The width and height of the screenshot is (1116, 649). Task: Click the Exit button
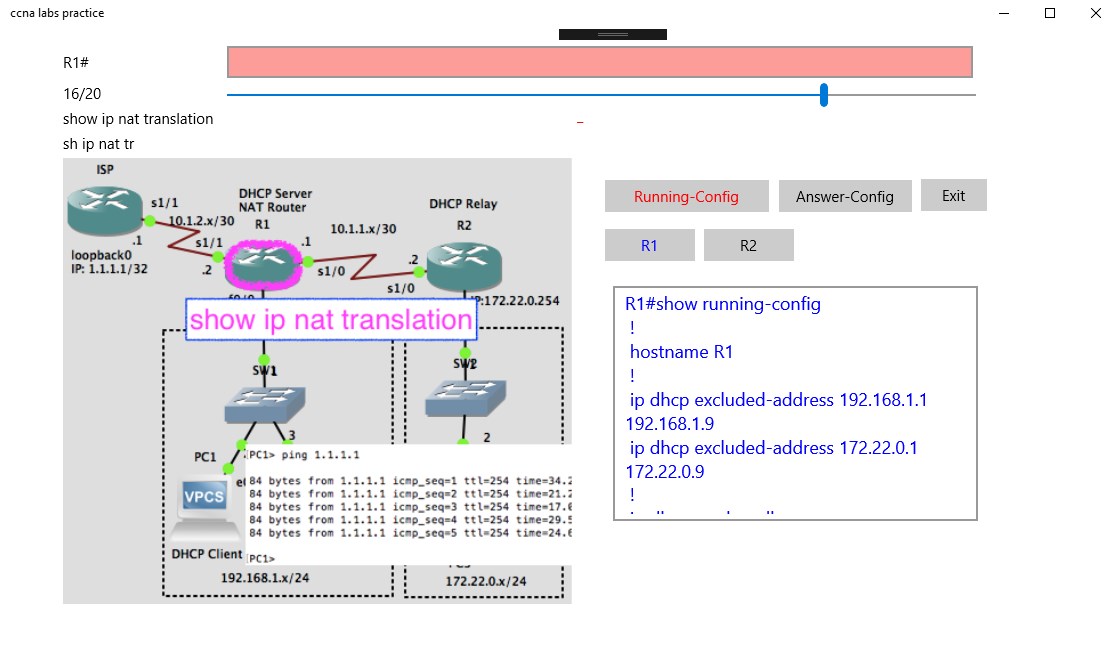[x=953, y=195]
